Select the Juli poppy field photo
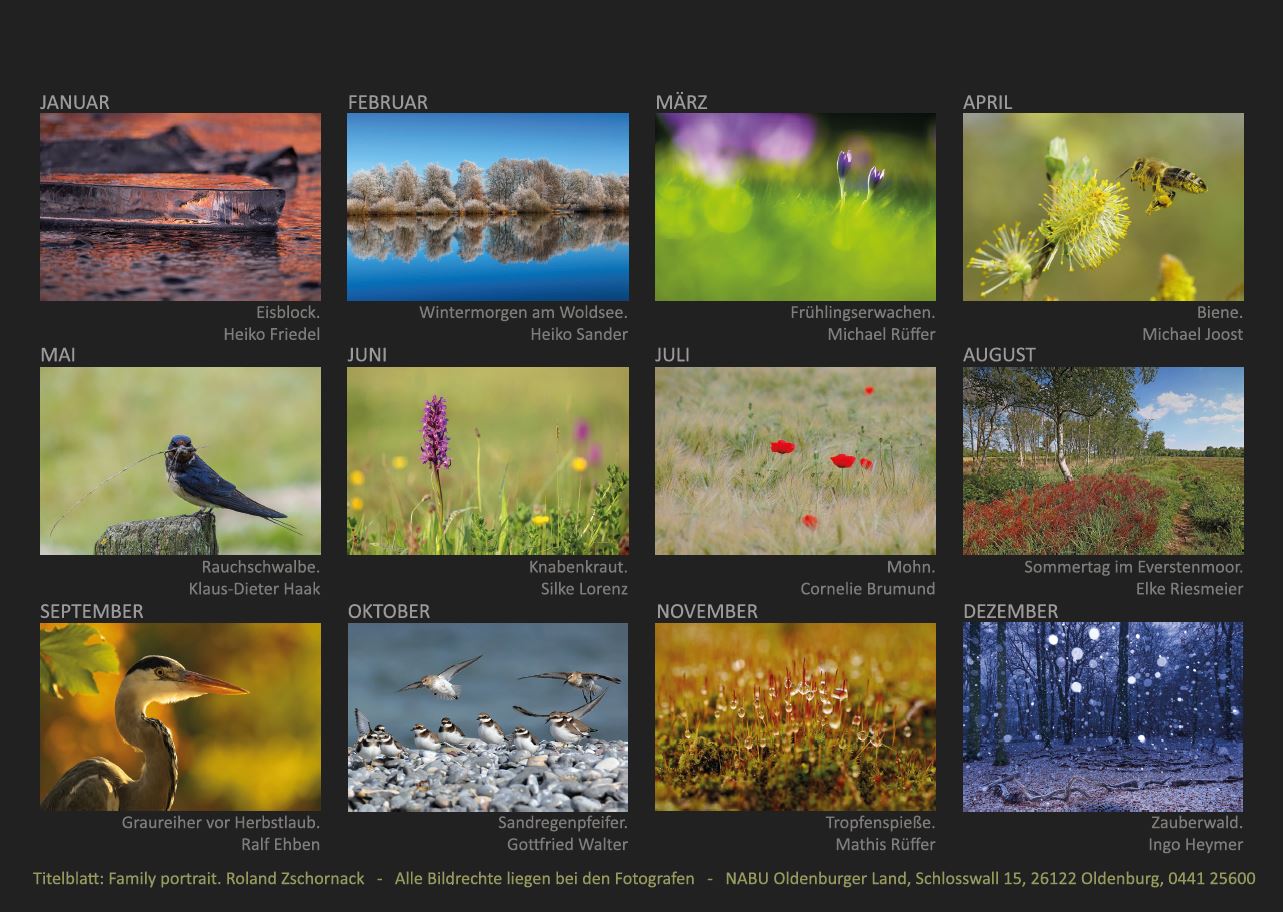 click(x=795, y=461)
